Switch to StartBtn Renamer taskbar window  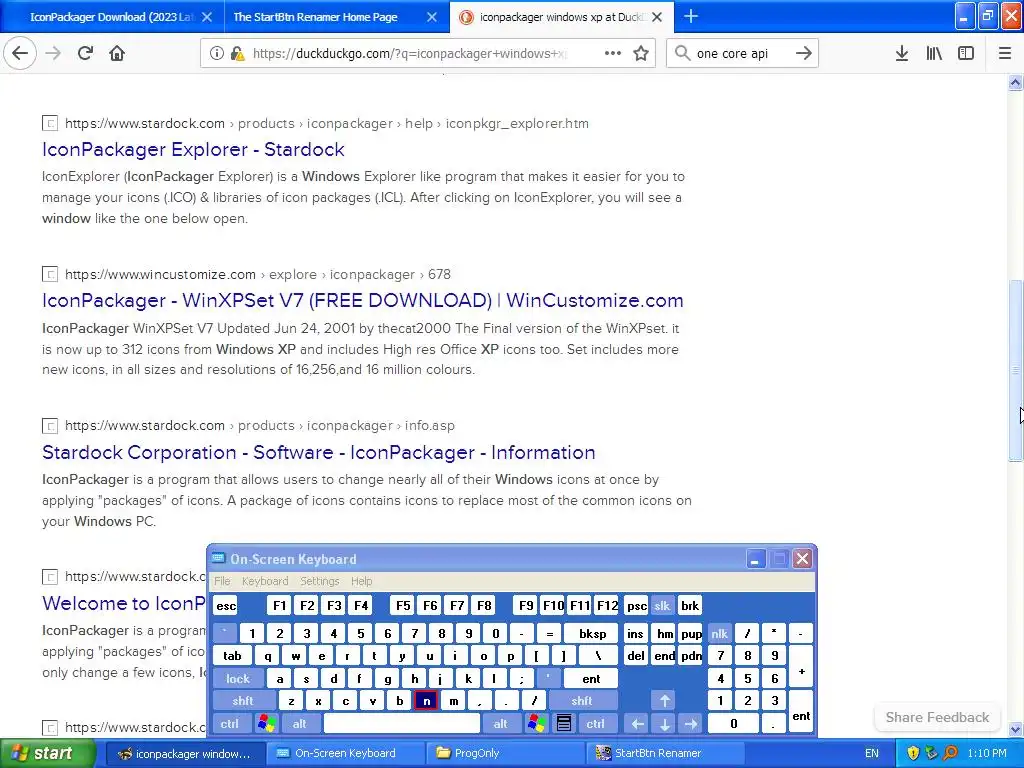tap(666, 753)
